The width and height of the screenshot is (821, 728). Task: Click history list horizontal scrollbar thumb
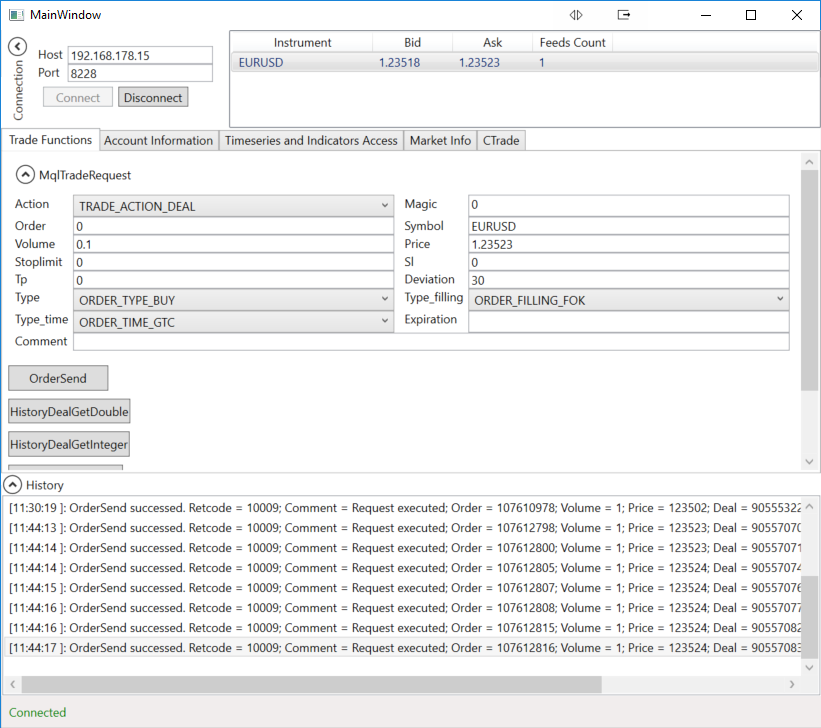[x=312, y=684]
